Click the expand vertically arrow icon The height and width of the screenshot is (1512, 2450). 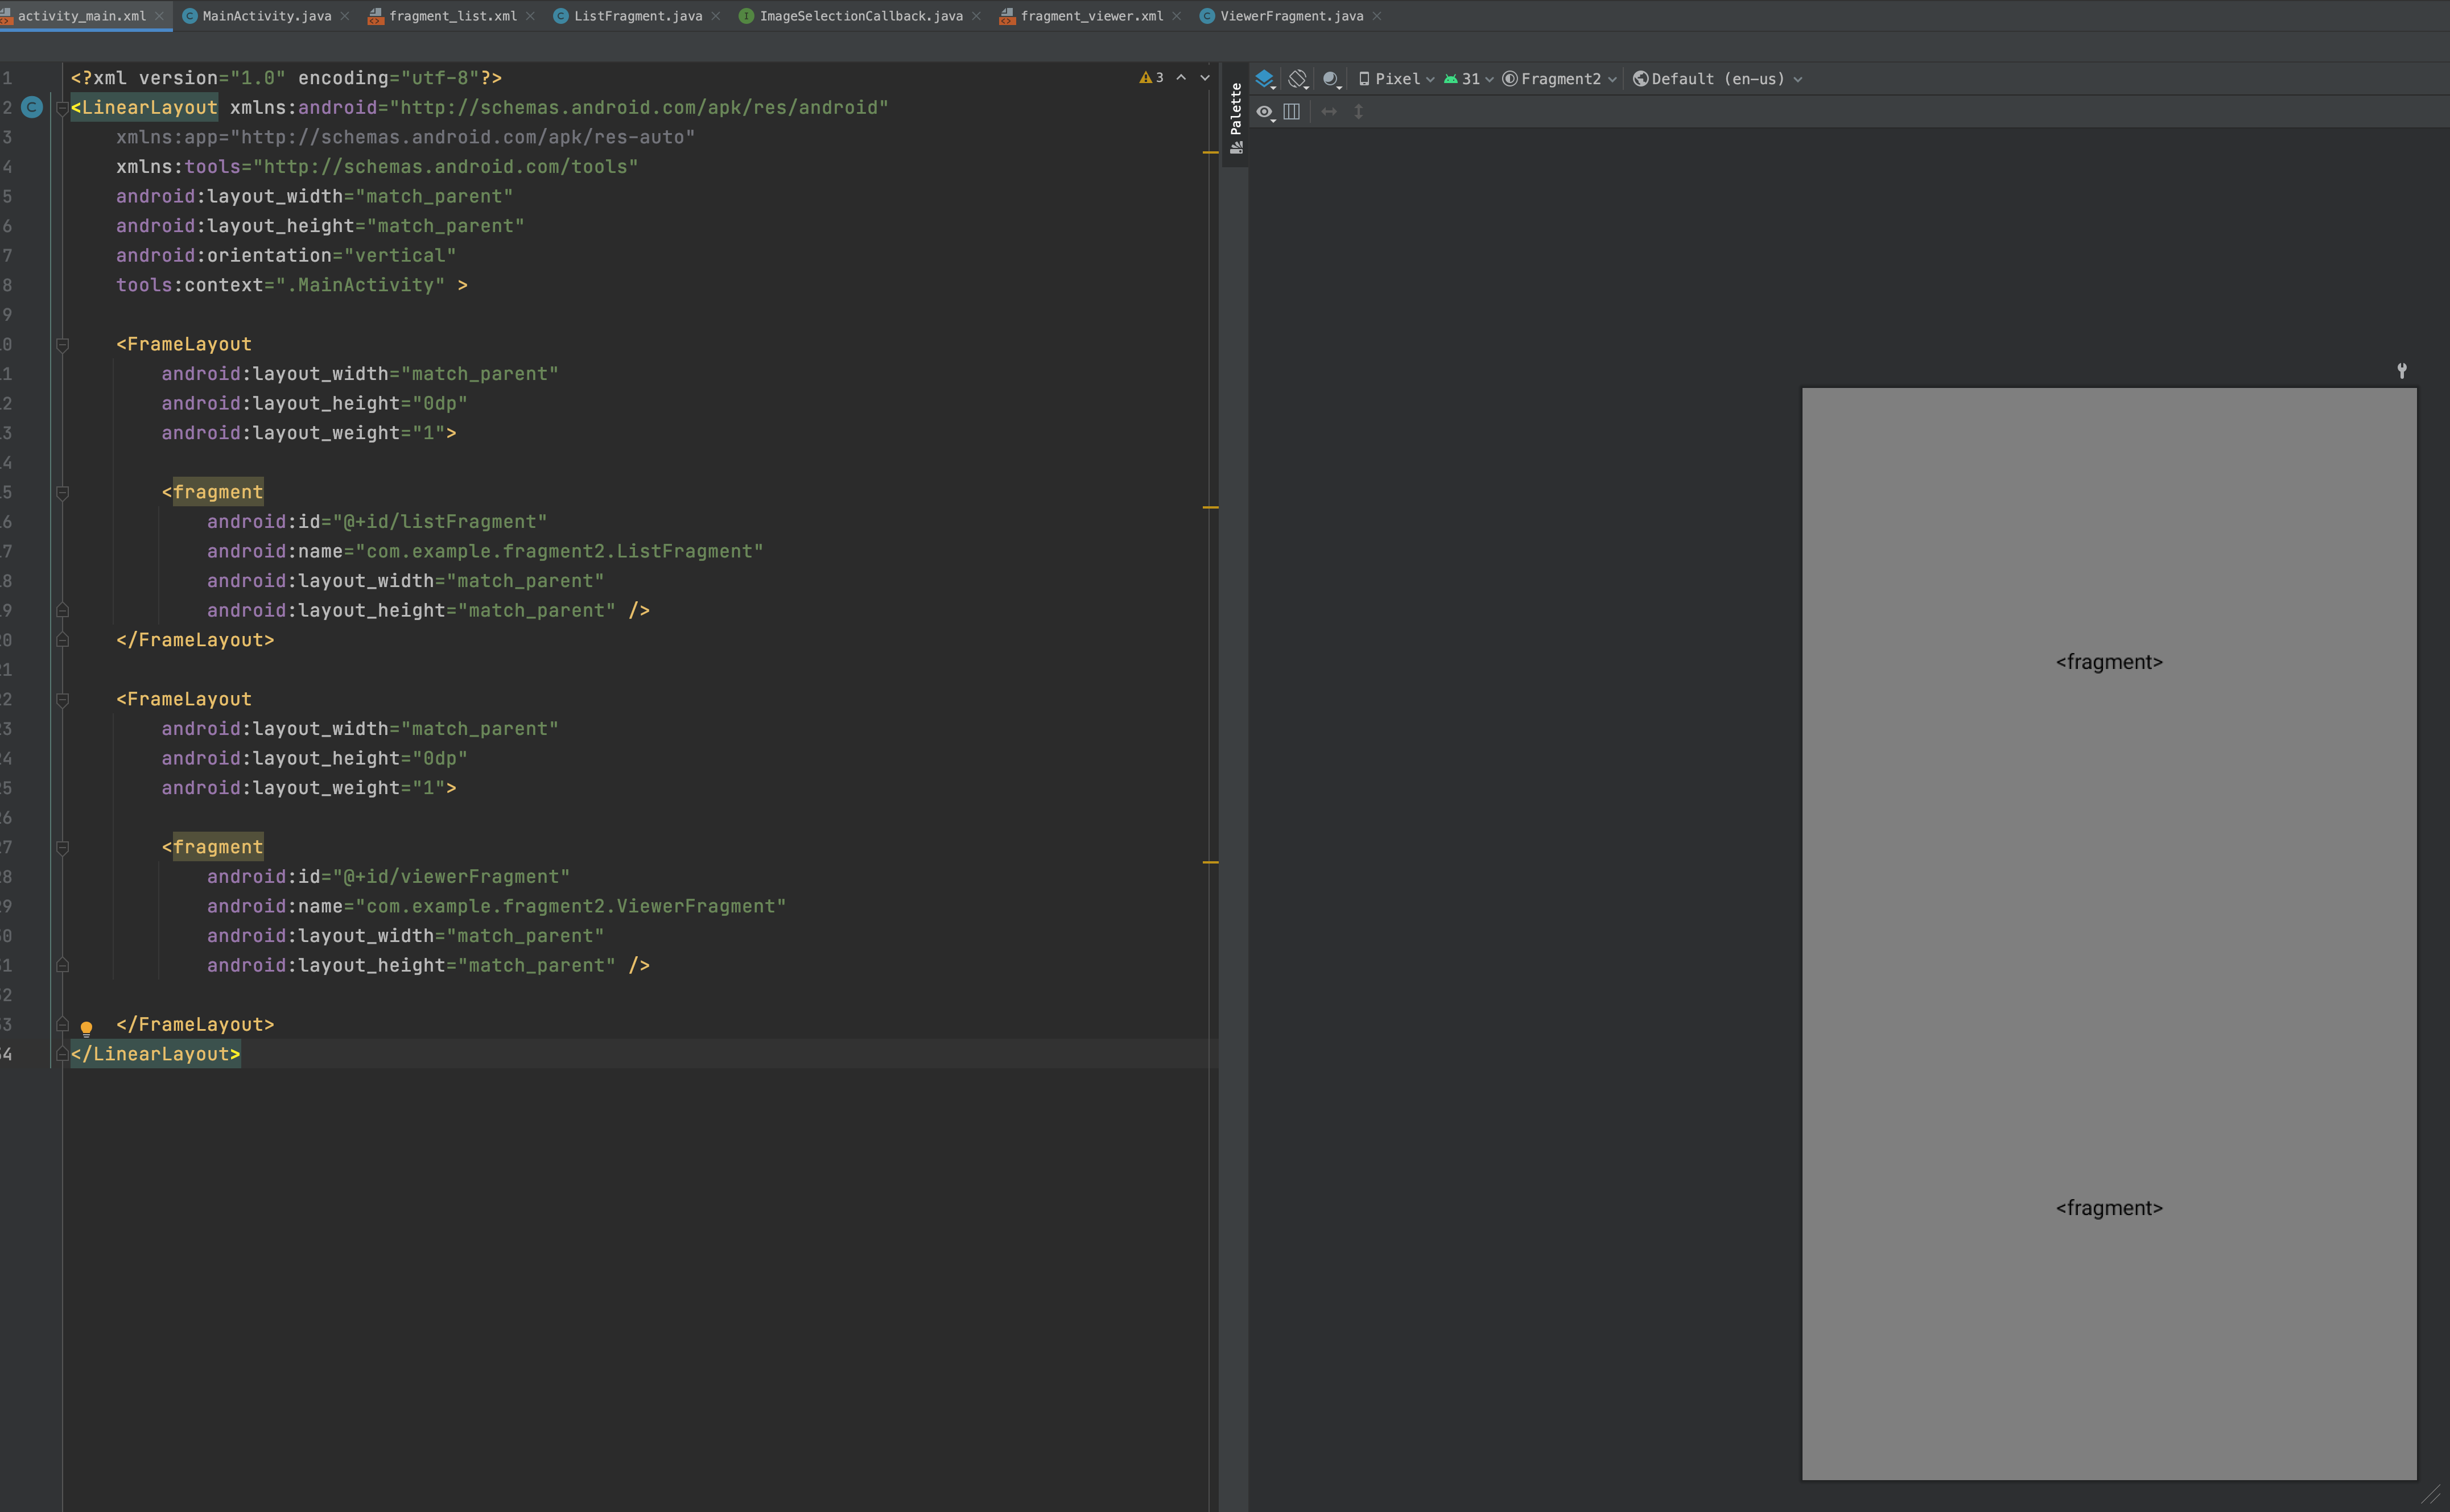(x=1358, y=112)
